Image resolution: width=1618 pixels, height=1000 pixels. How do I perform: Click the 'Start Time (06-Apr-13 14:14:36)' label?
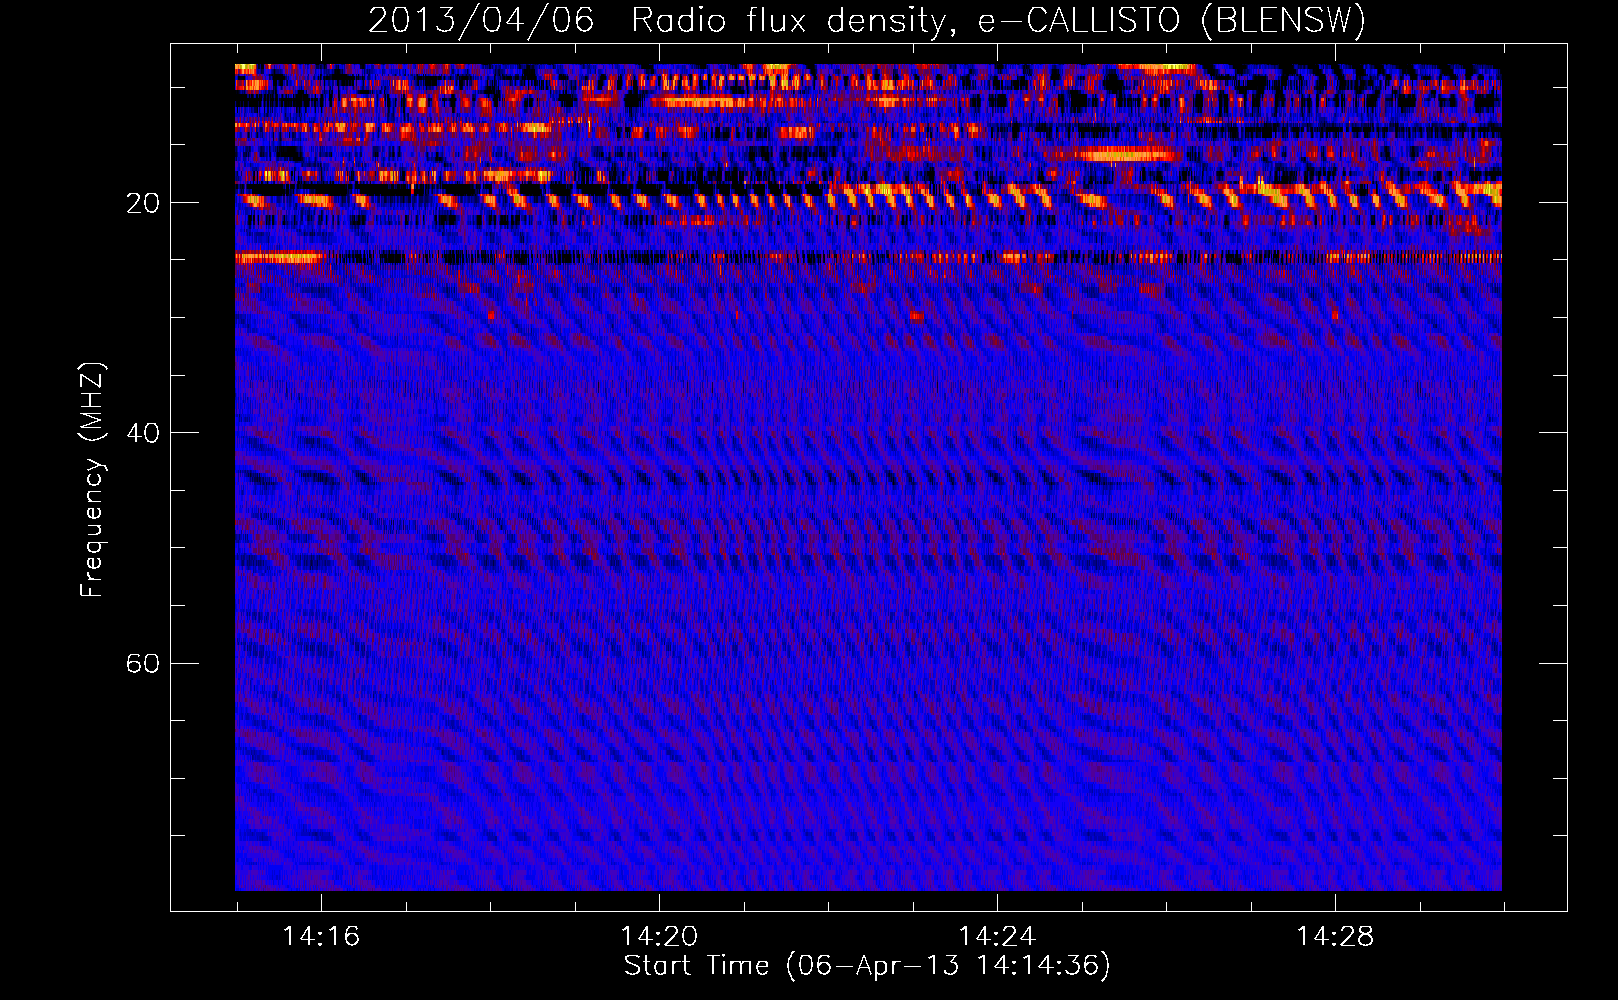point(867,966)
